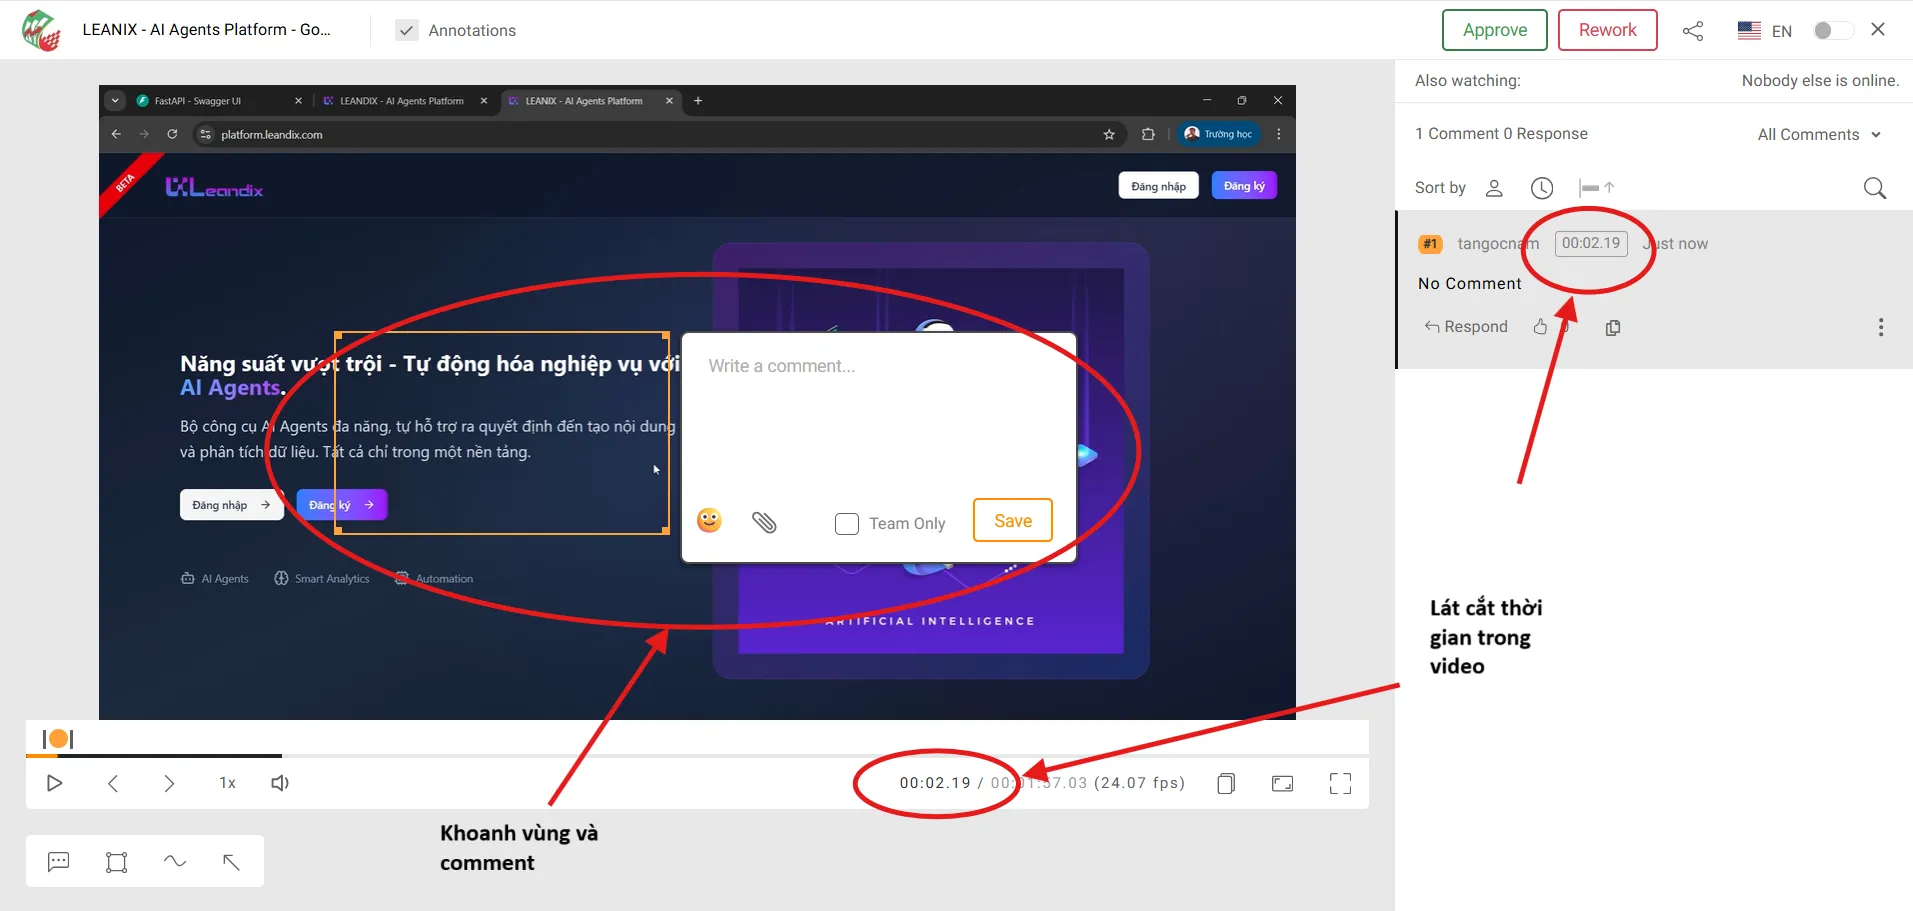This screenshot has height=911, width=1913.
Task: Click the 1 Comment 0 Response count
Action: click(1501, 134)
